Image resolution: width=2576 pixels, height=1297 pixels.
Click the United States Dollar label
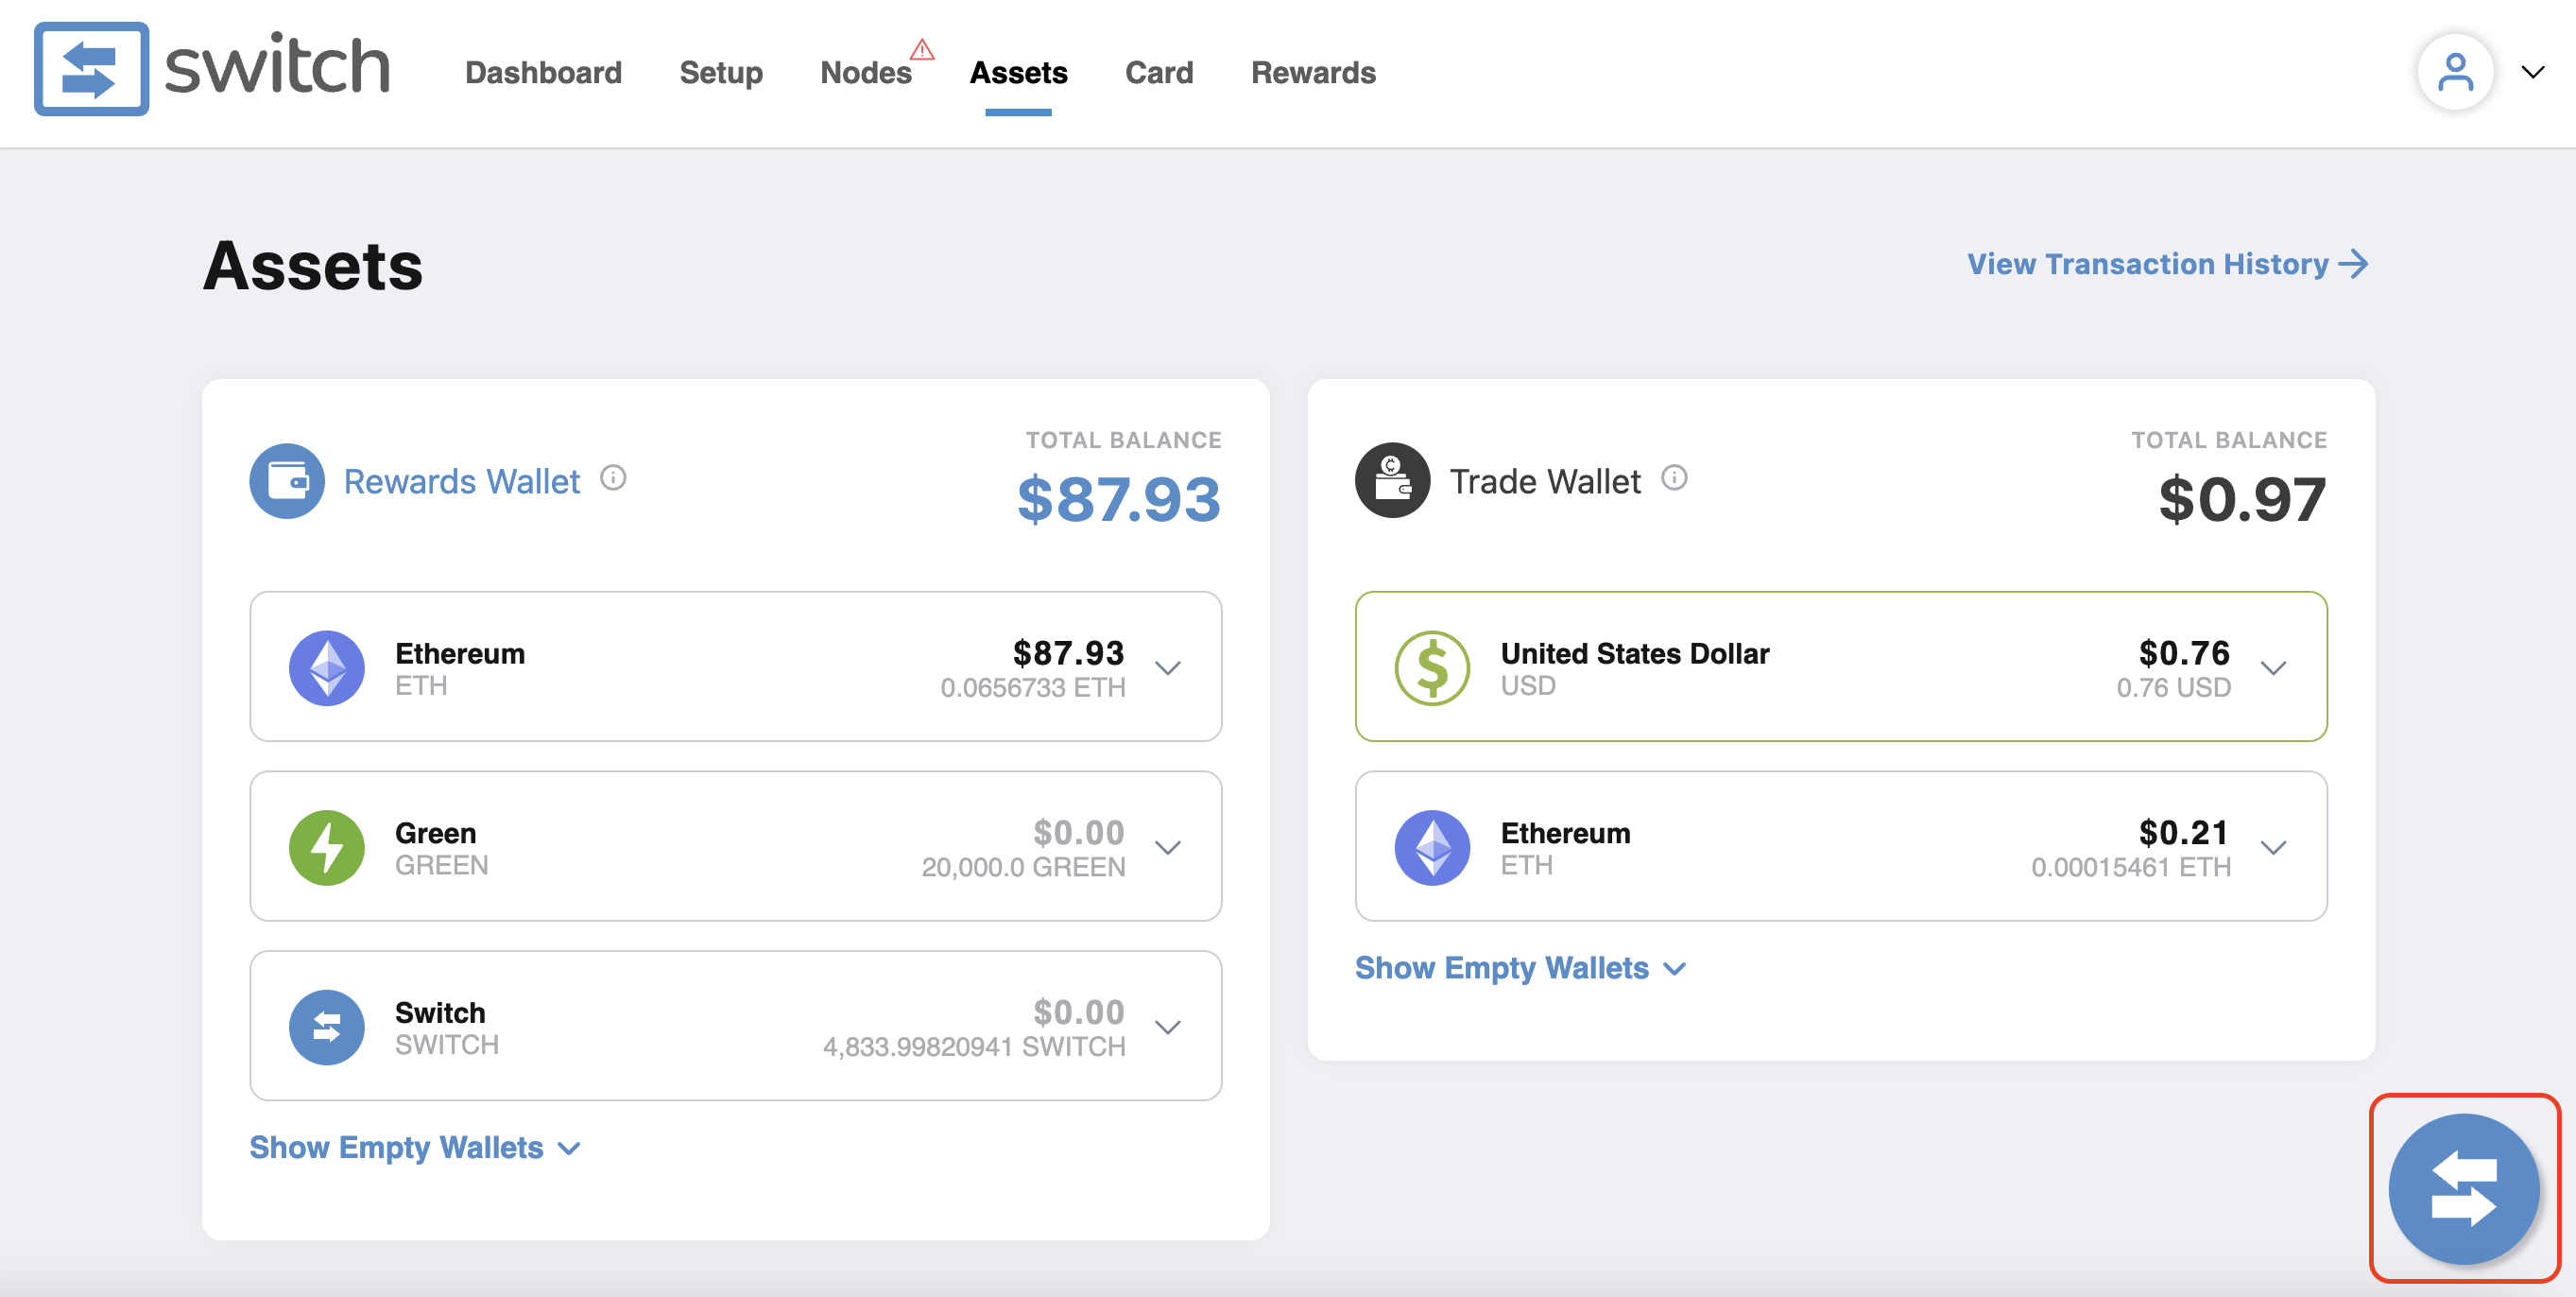[1634, 653]
